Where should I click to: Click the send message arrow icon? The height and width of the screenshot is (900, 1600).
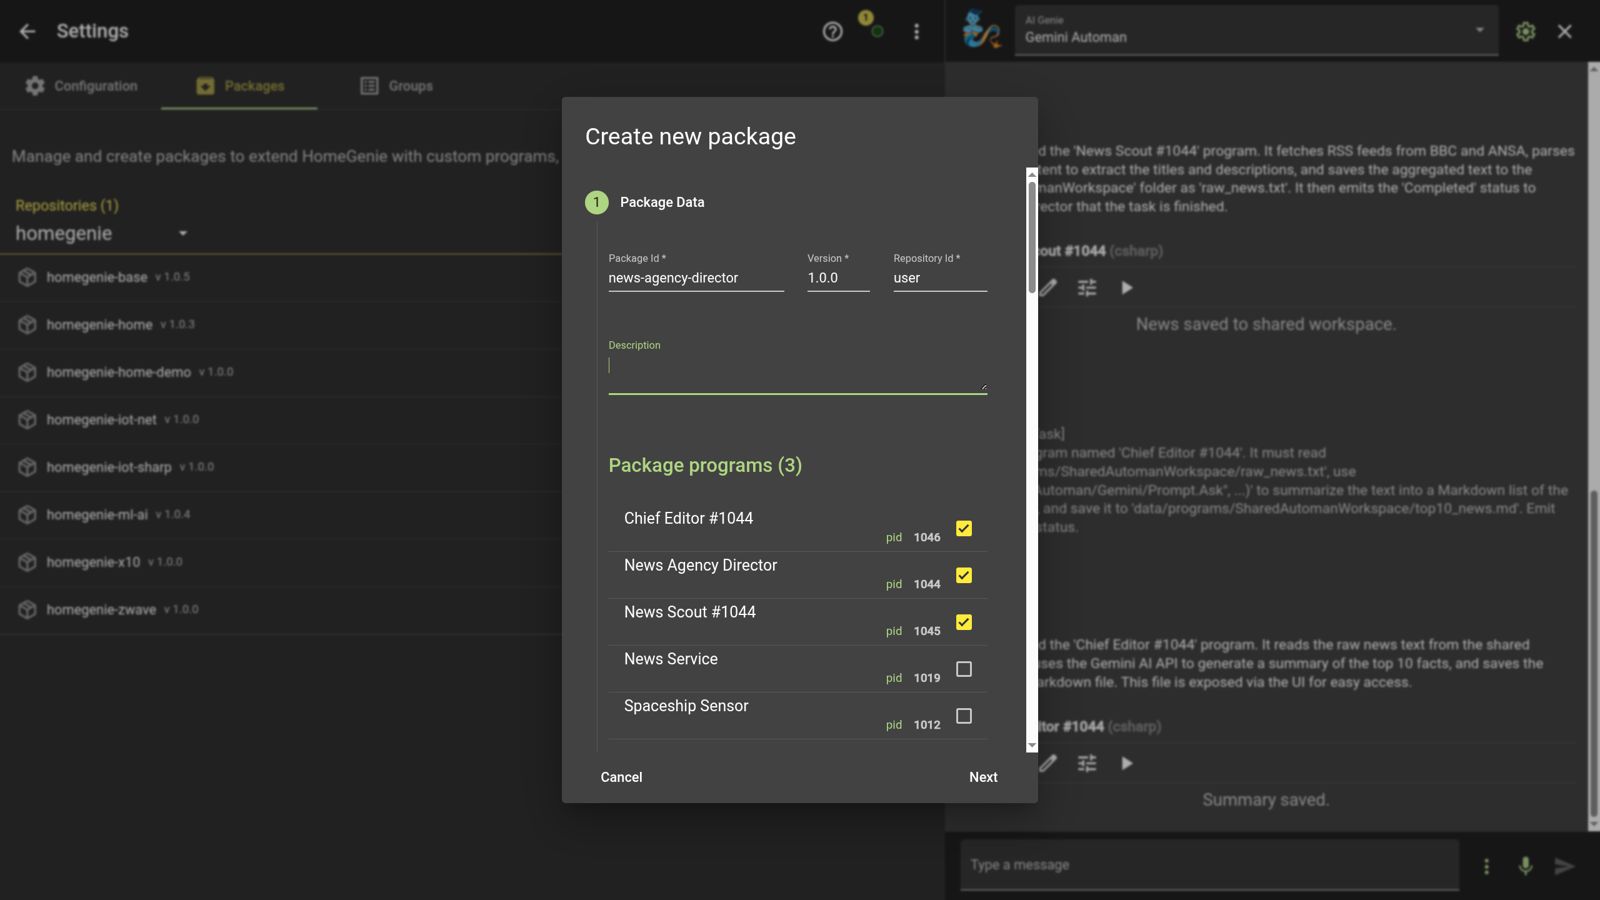click(x=1564, y=866)
